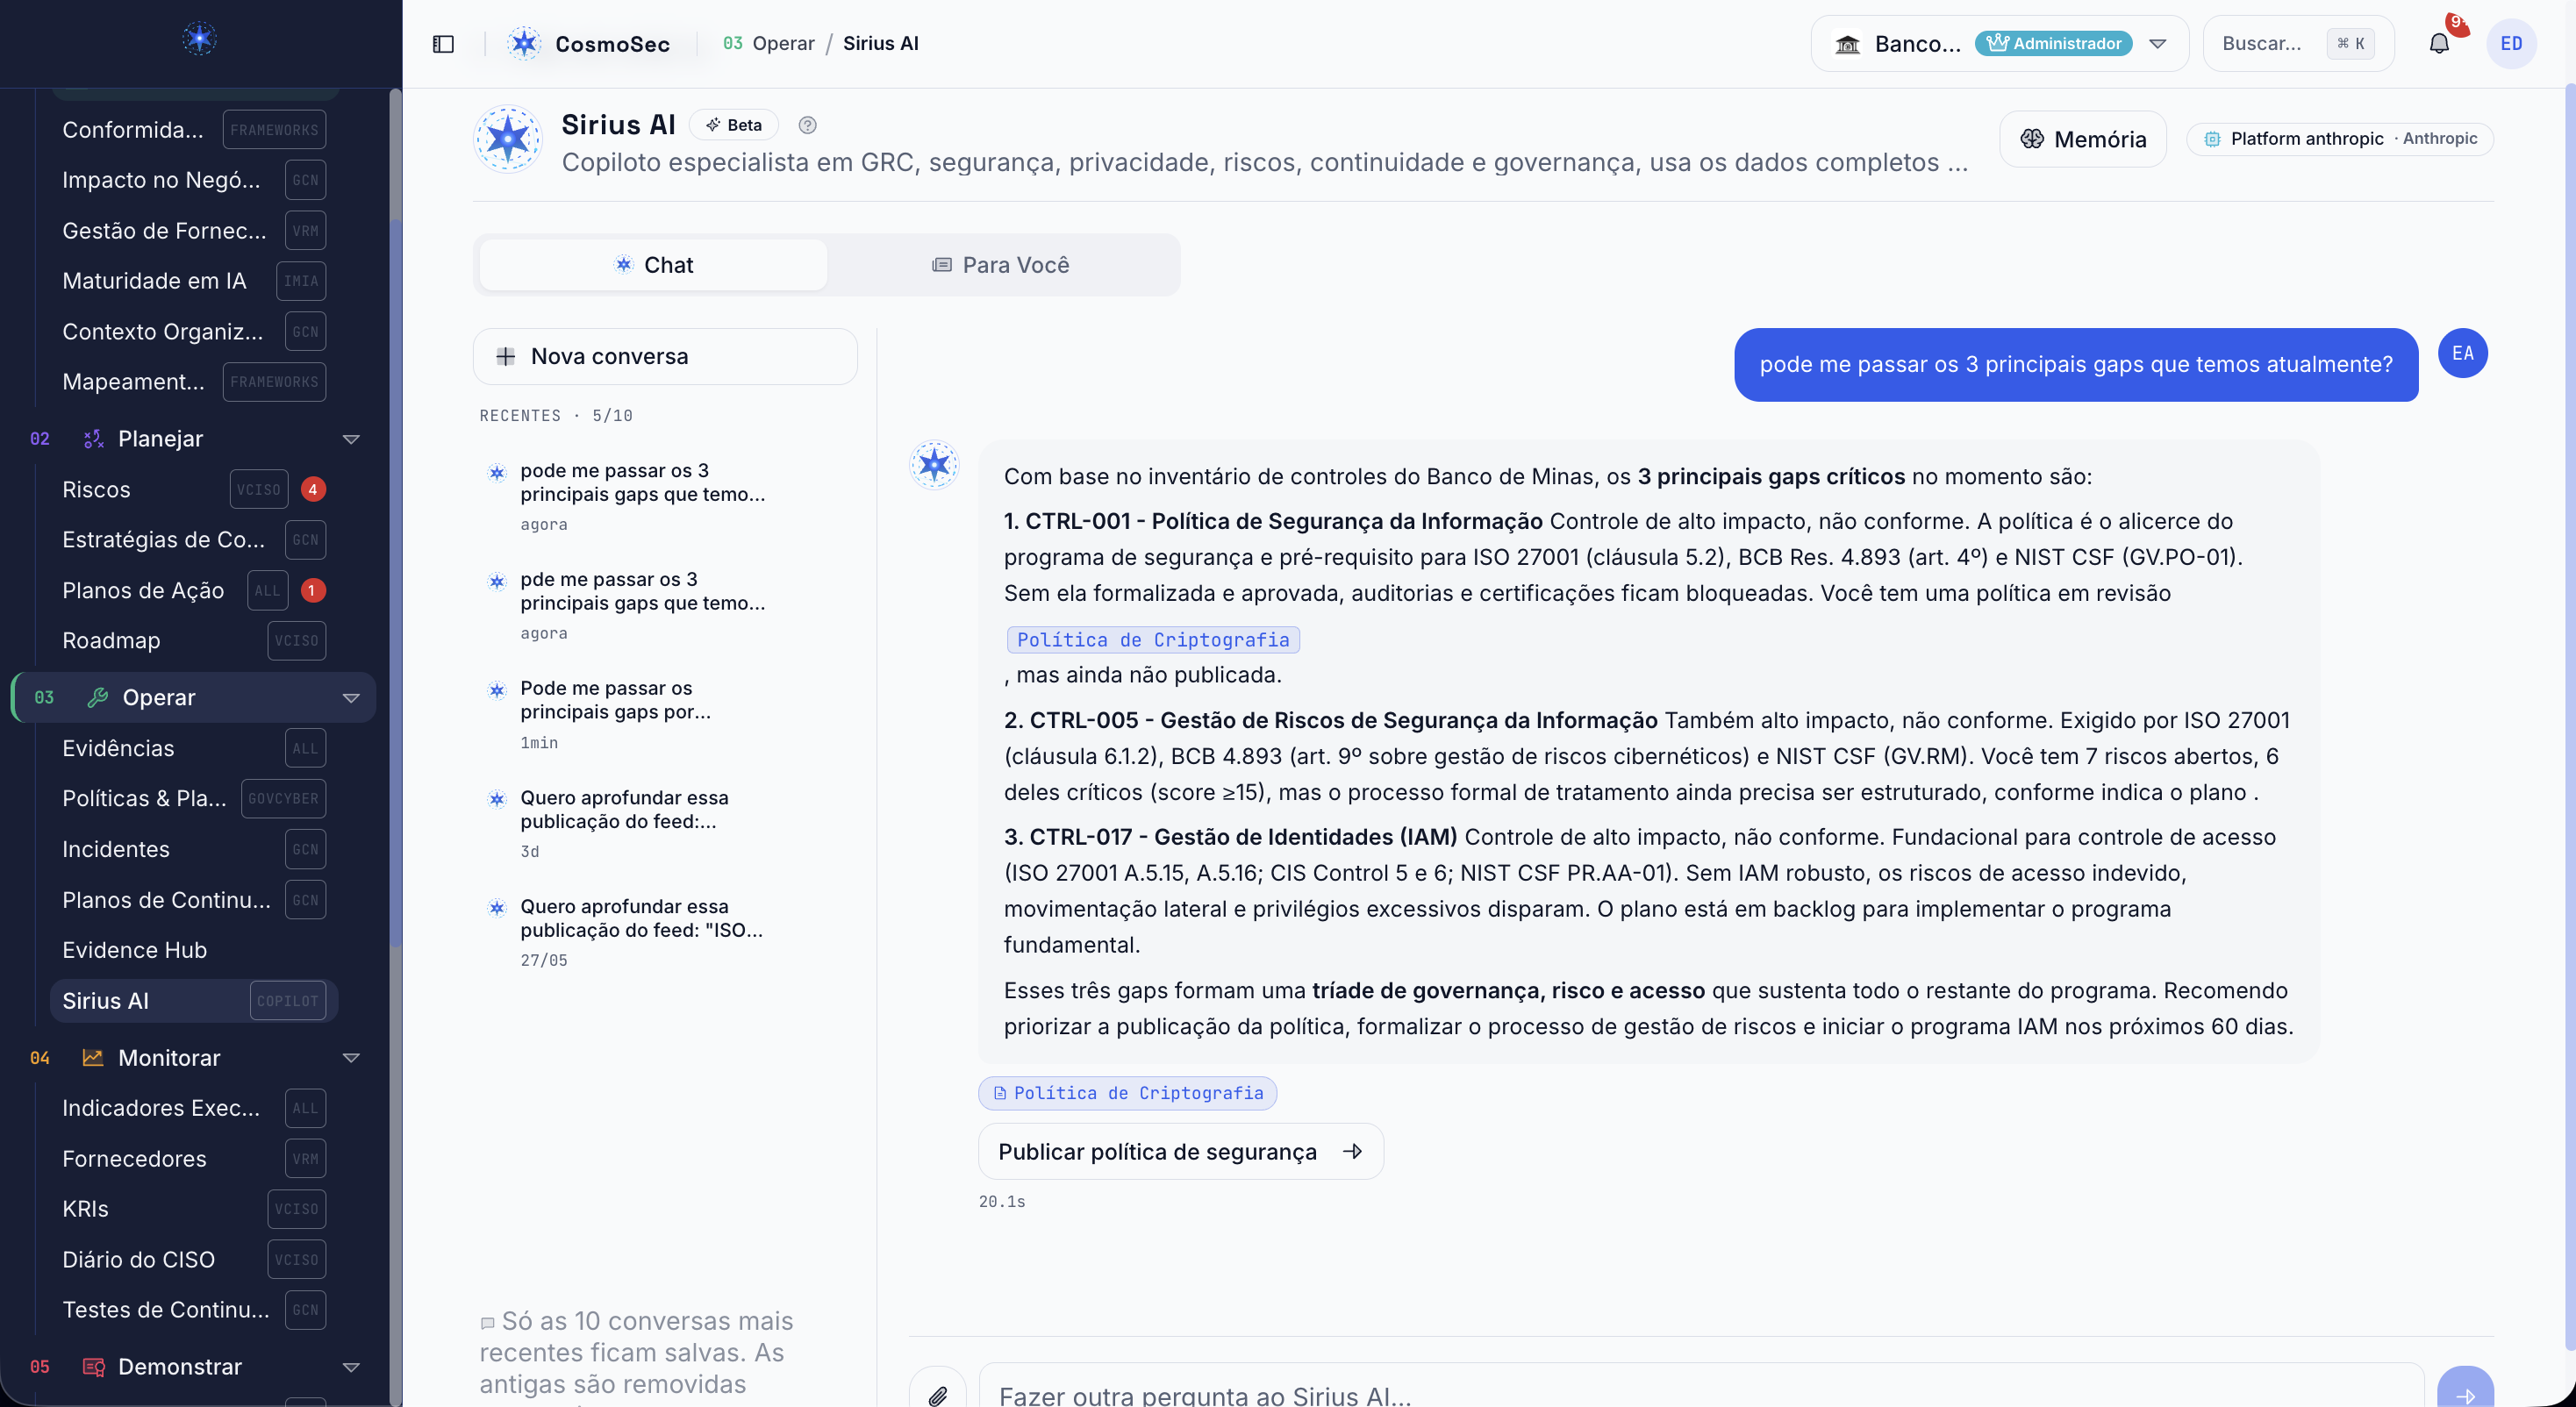Click the red badge 1 on Planos de Ação
This screenshot has height=1407, width=2576.
312,590
